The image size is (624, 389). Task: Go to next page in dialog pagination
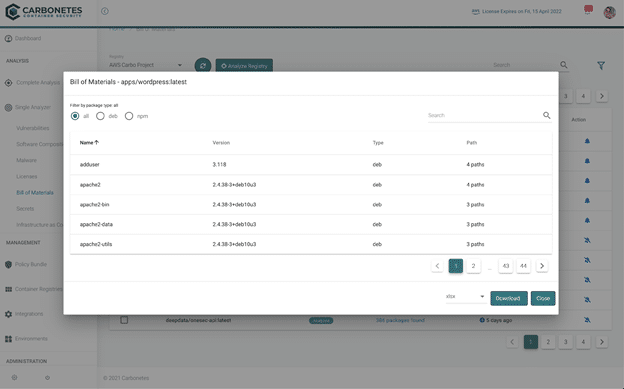click(x=542, y=266)
